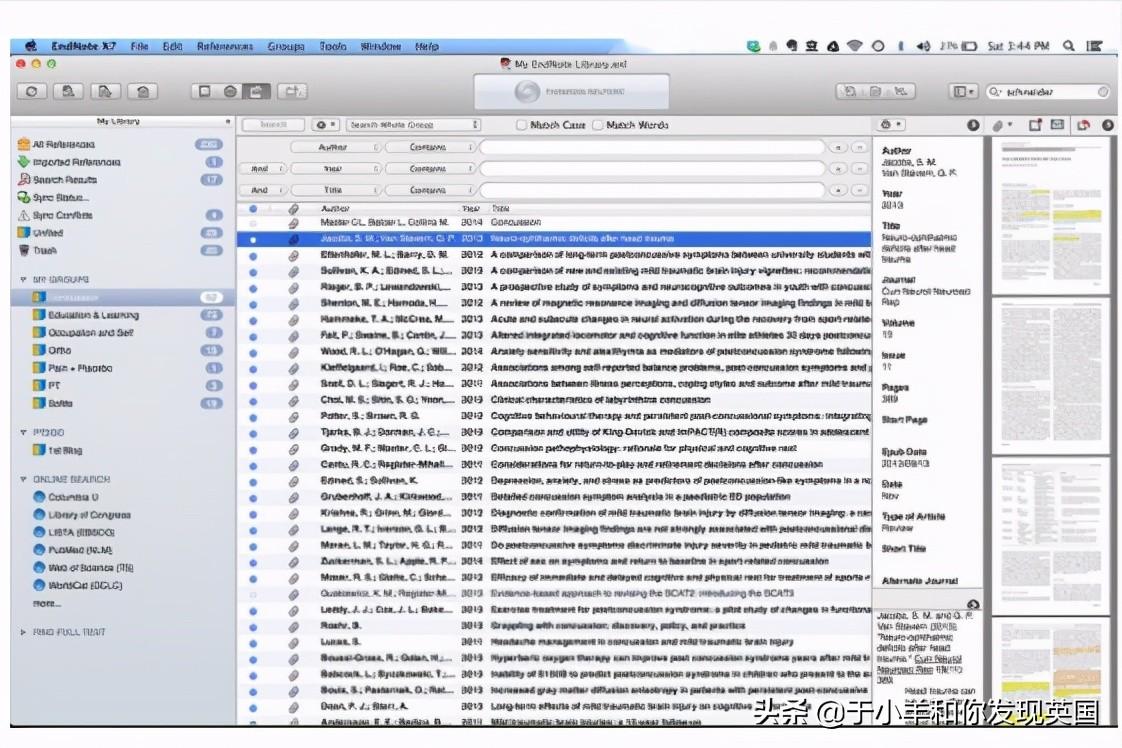Click the Sync Library toolbar icon
The height and width of the screenshot is (748, 1122).
click(x=31, y=92)
